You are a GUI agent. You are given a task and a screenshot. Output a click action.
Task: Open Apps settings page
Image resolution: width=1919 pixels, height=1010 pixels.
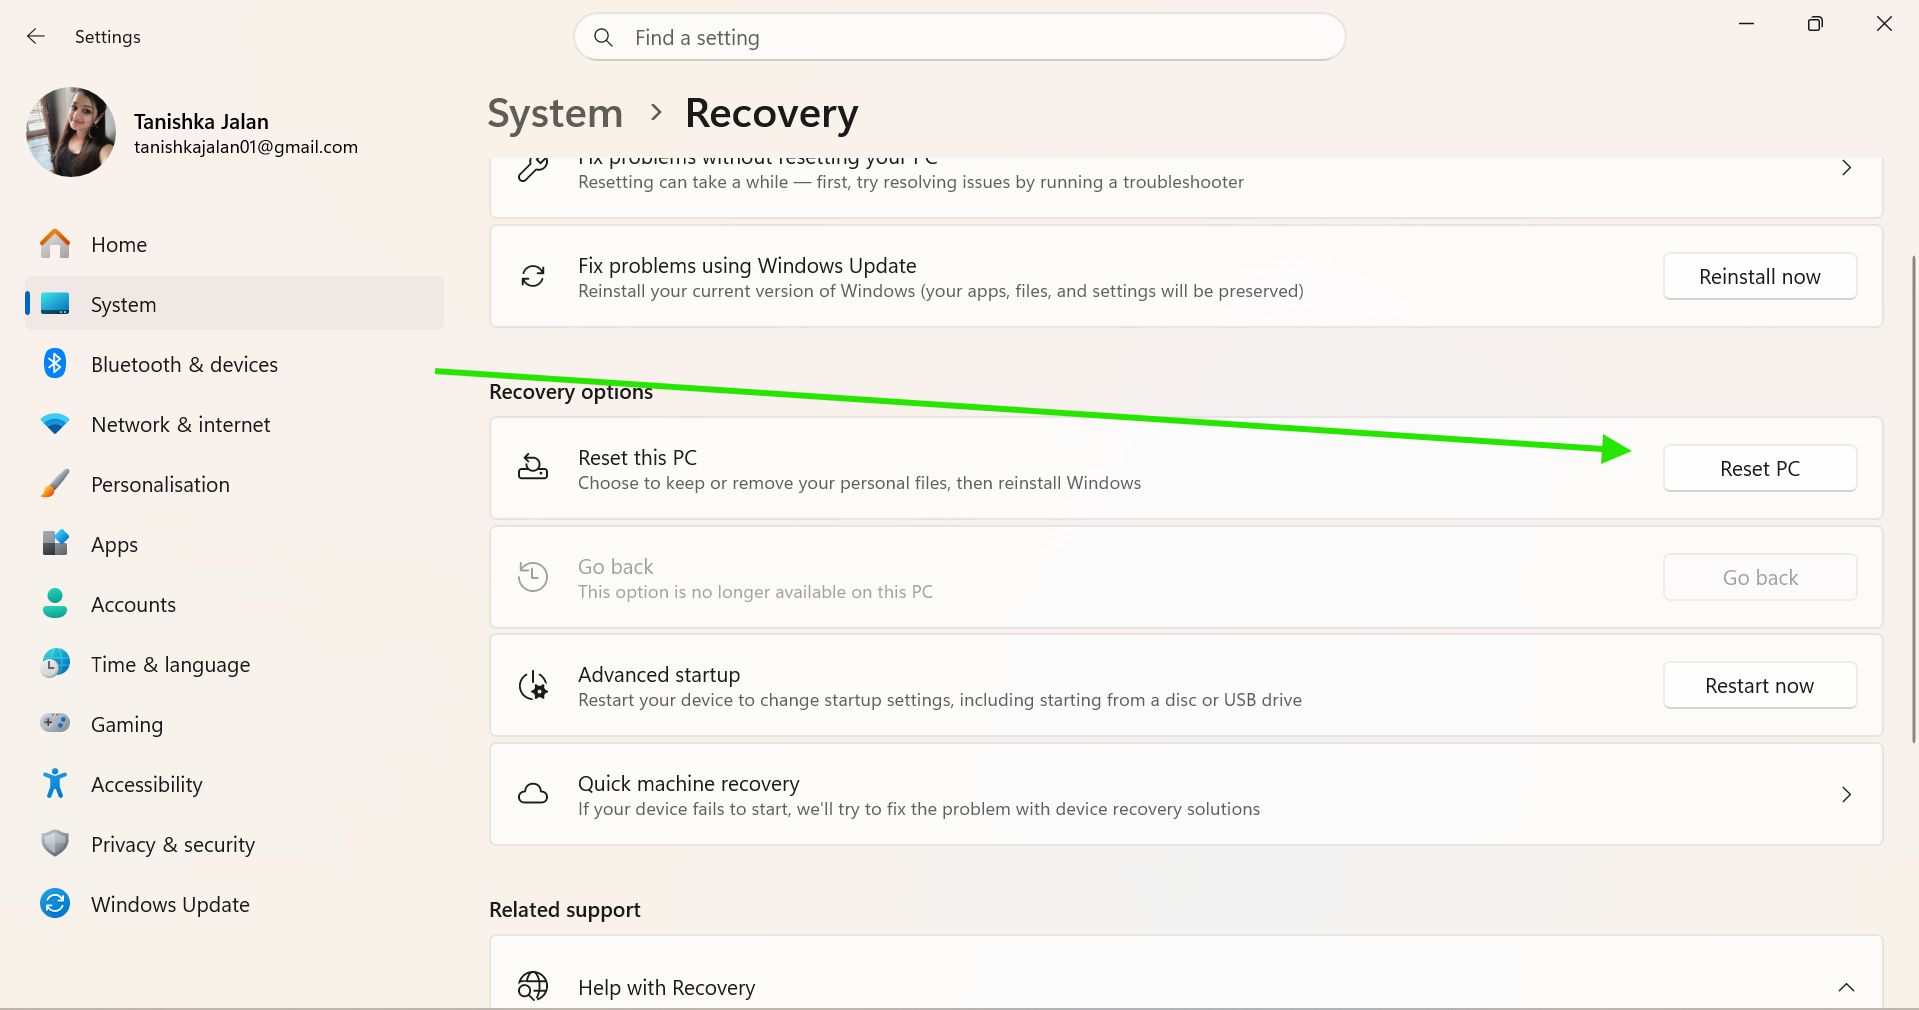pyautogui.click(x=234, y=544)
